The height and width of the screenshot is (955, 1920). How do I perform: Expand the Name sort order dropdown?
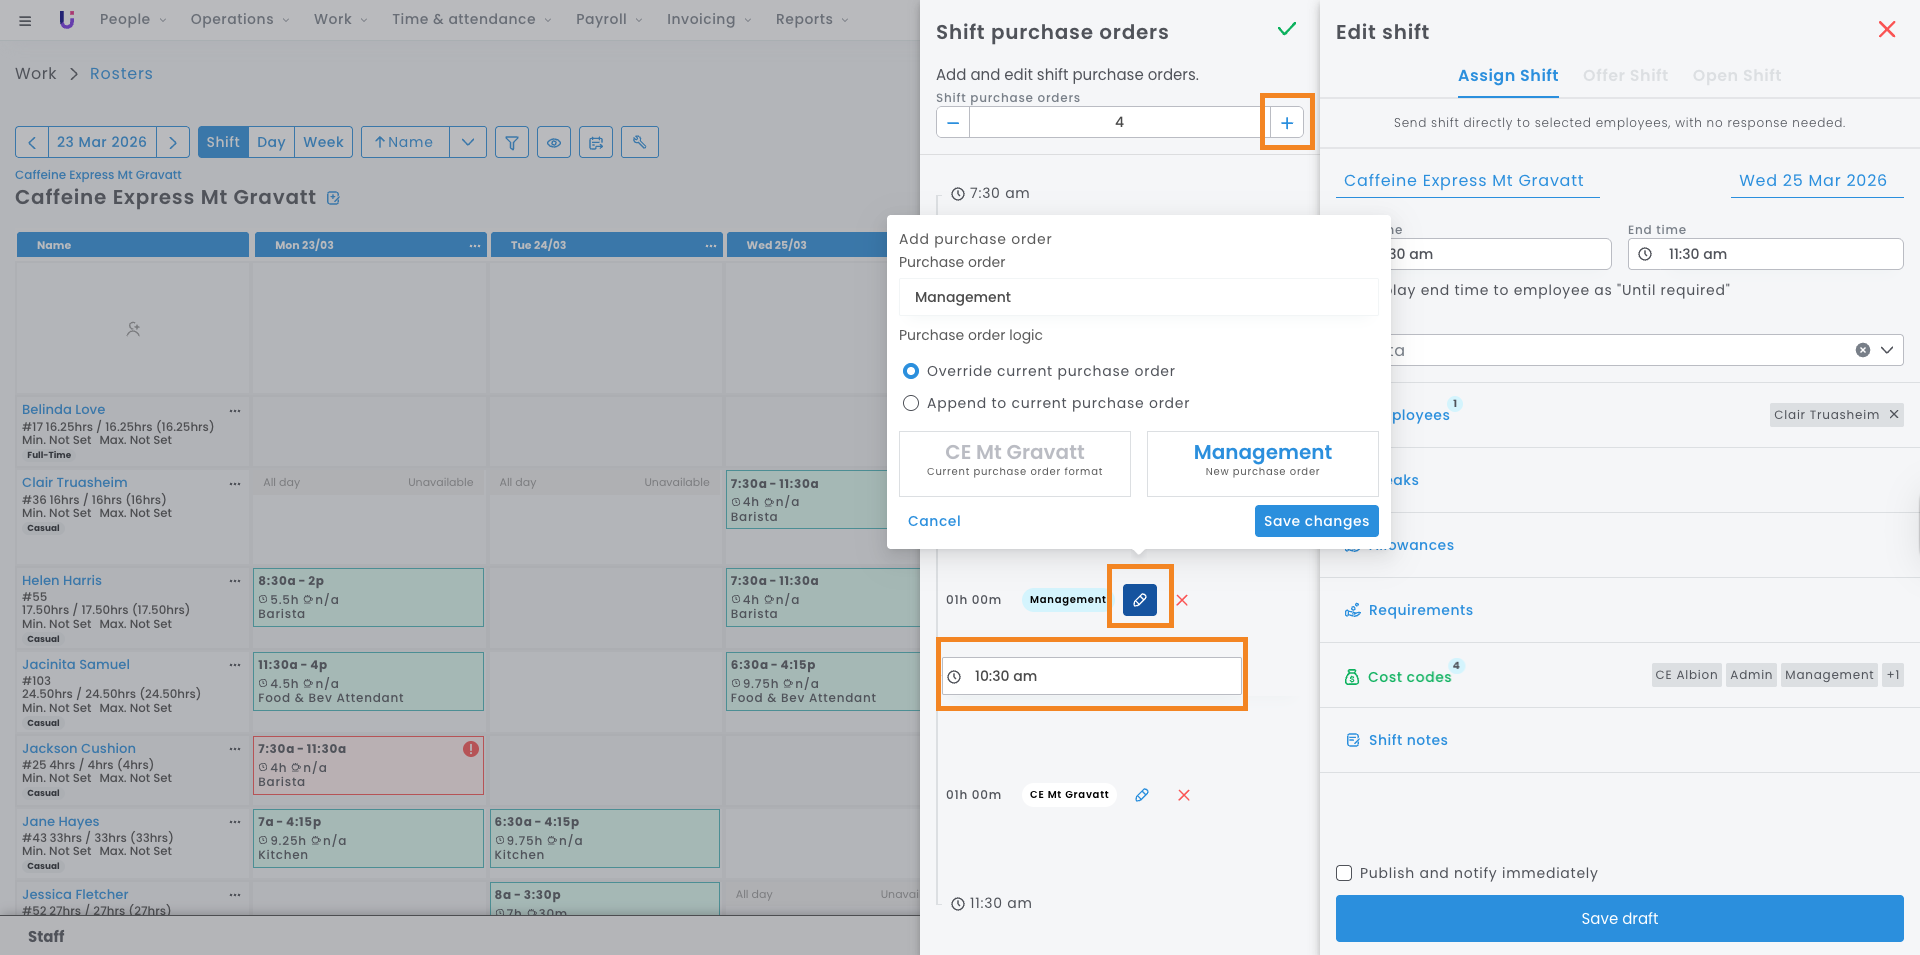(x=468, y=142)
